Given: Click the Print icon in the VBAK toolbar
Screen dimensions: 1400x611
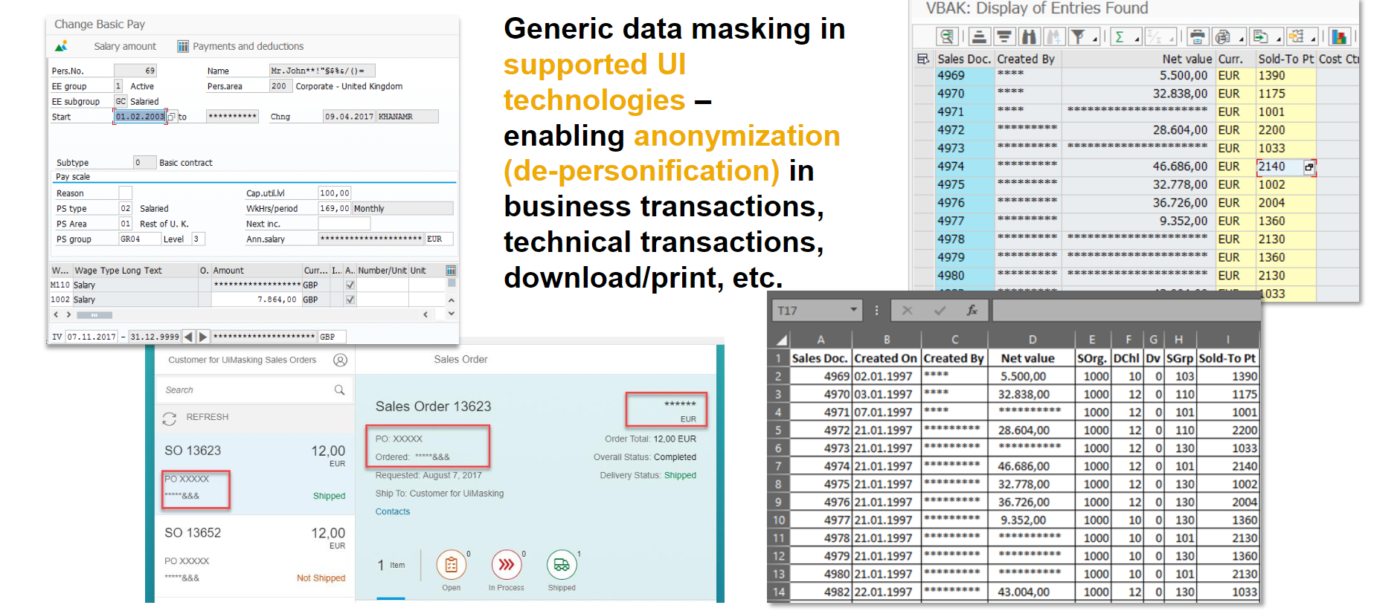Looking at the screenshot, I should (x=1199, y=37).
